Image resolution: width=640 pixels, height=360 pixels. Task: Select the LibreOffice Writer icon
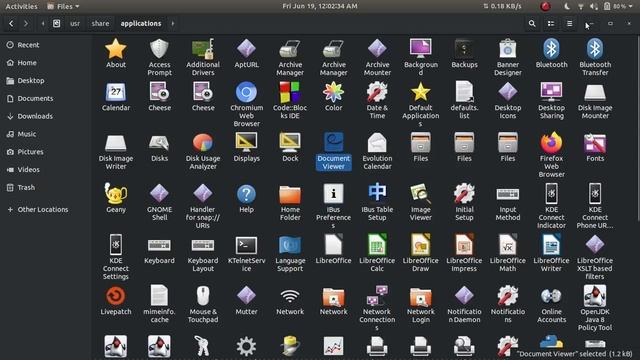[551, 245]
